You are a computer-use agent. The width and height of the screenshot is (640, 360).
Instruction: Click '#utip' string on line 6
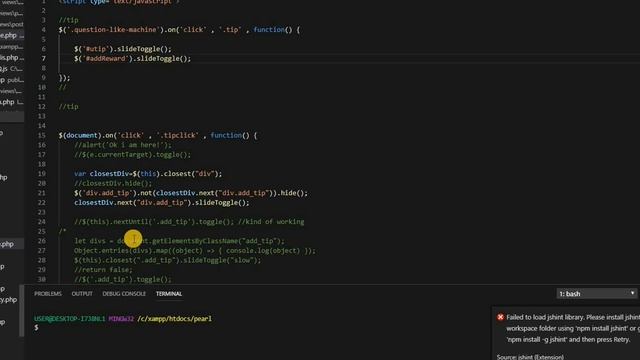point(96,49)
